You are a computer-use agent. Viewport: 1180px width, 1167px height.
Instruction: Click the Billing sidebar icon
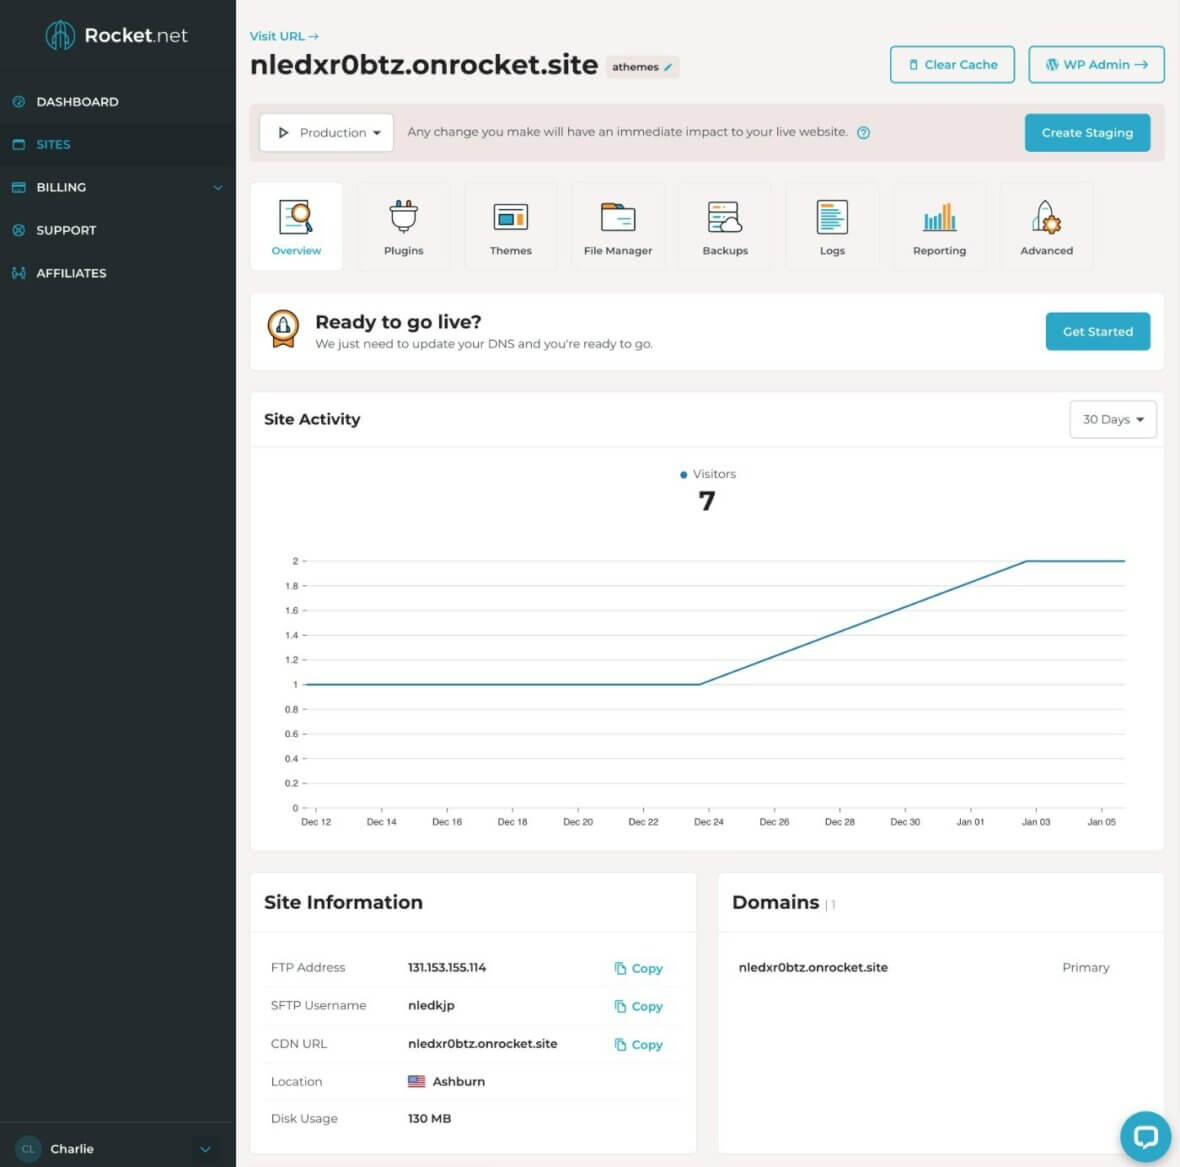(x=19, y=187)
